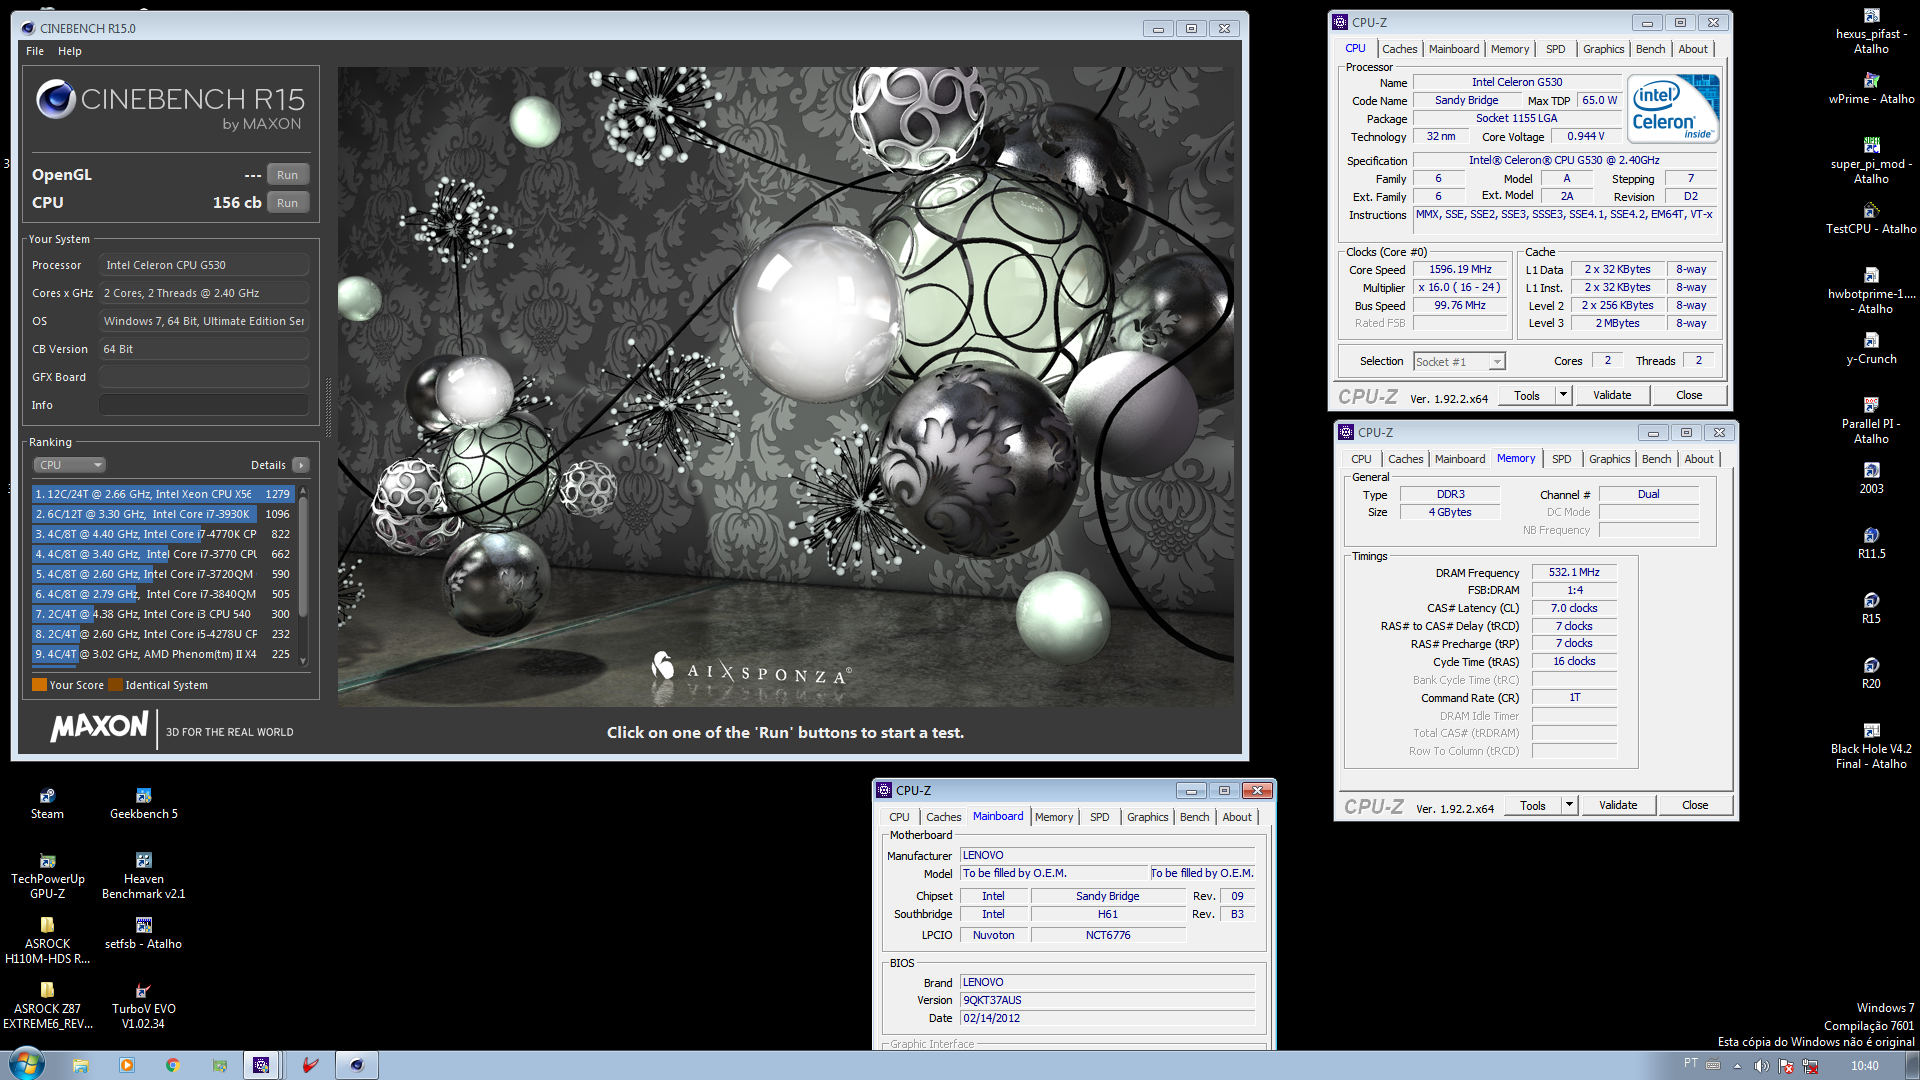Viewport: 1920px width, 1080px height.
Task: Open y-Cruncher desktop icon
Action: pos(1871,349)
